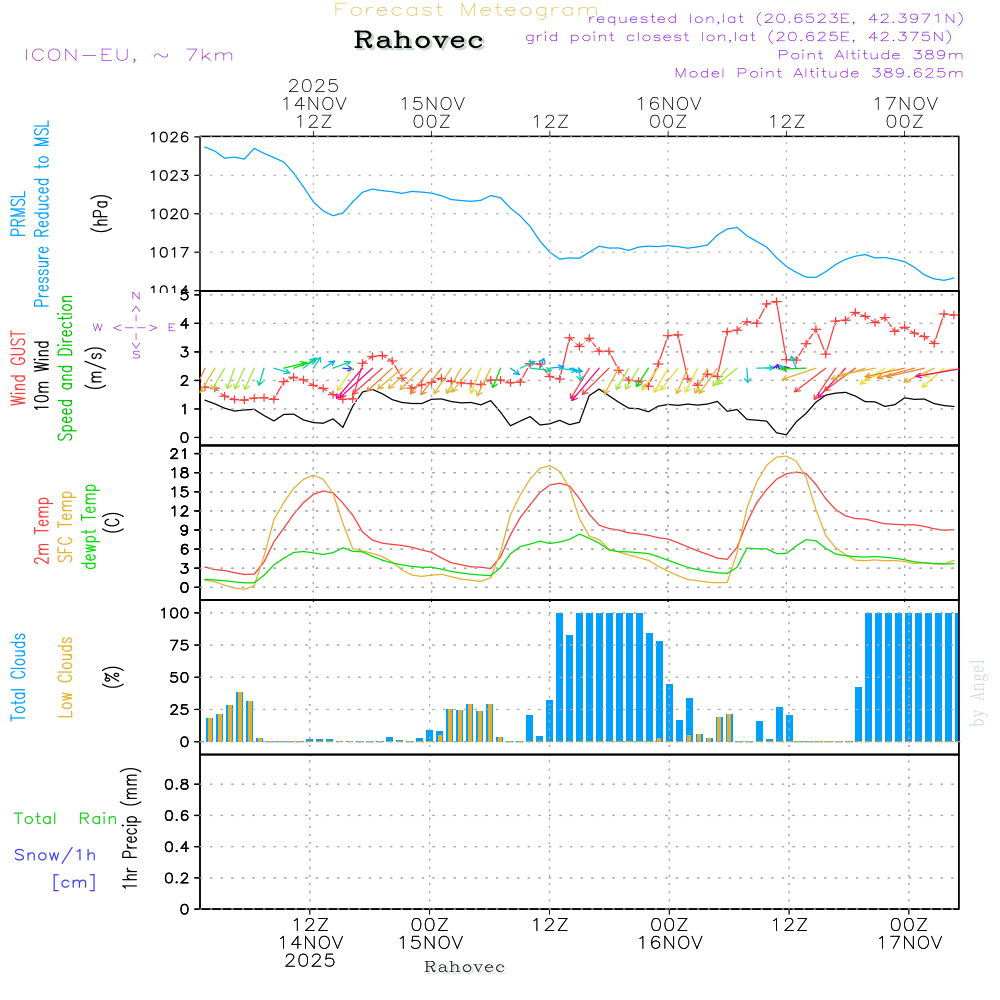
Task: Click the 'Forecast Meteogram' heading
Action: [x=466, y=10]
